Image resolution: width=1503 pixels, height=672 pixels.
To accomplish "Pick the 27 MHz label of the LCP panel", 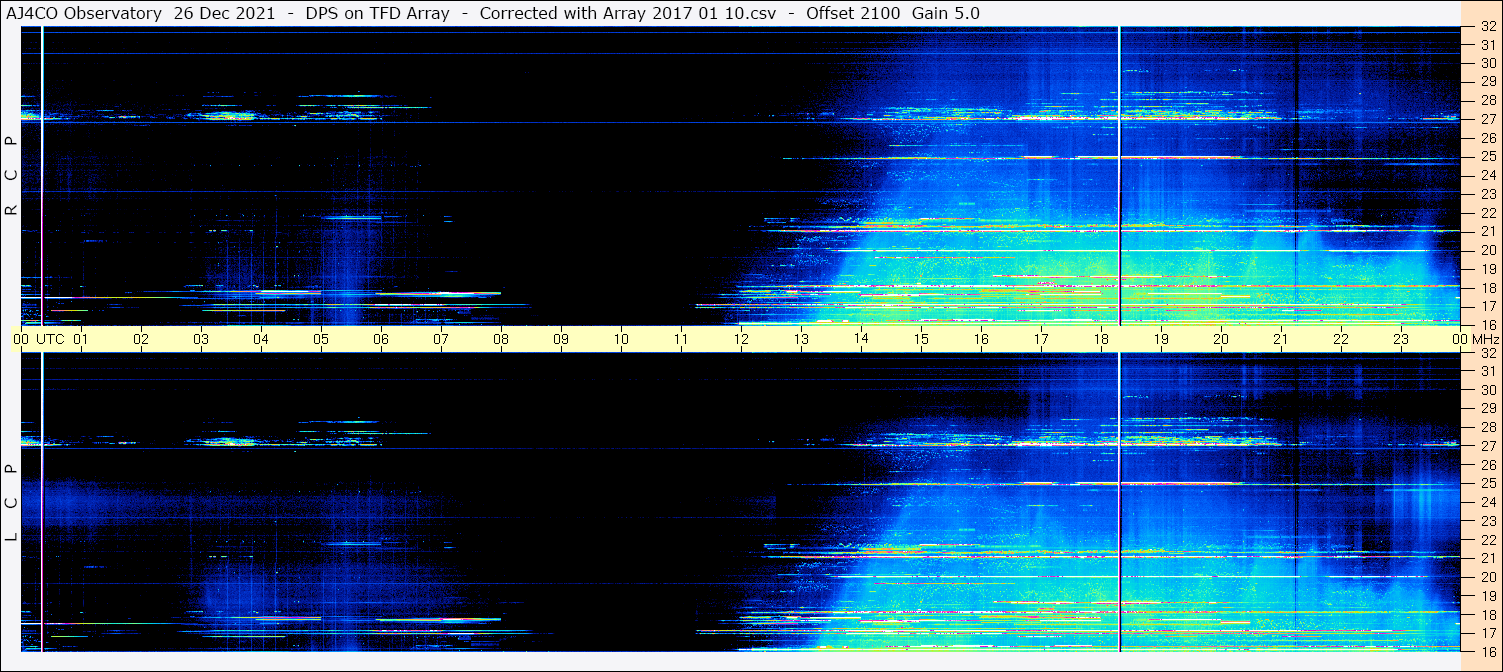I will (1487, 446).
